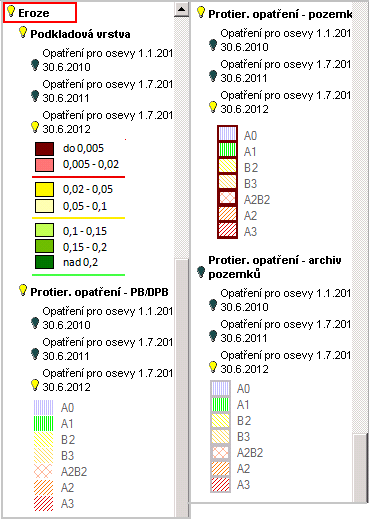Click the yellow '0,02 - 0,05' swatch

[x=44, y=189]
